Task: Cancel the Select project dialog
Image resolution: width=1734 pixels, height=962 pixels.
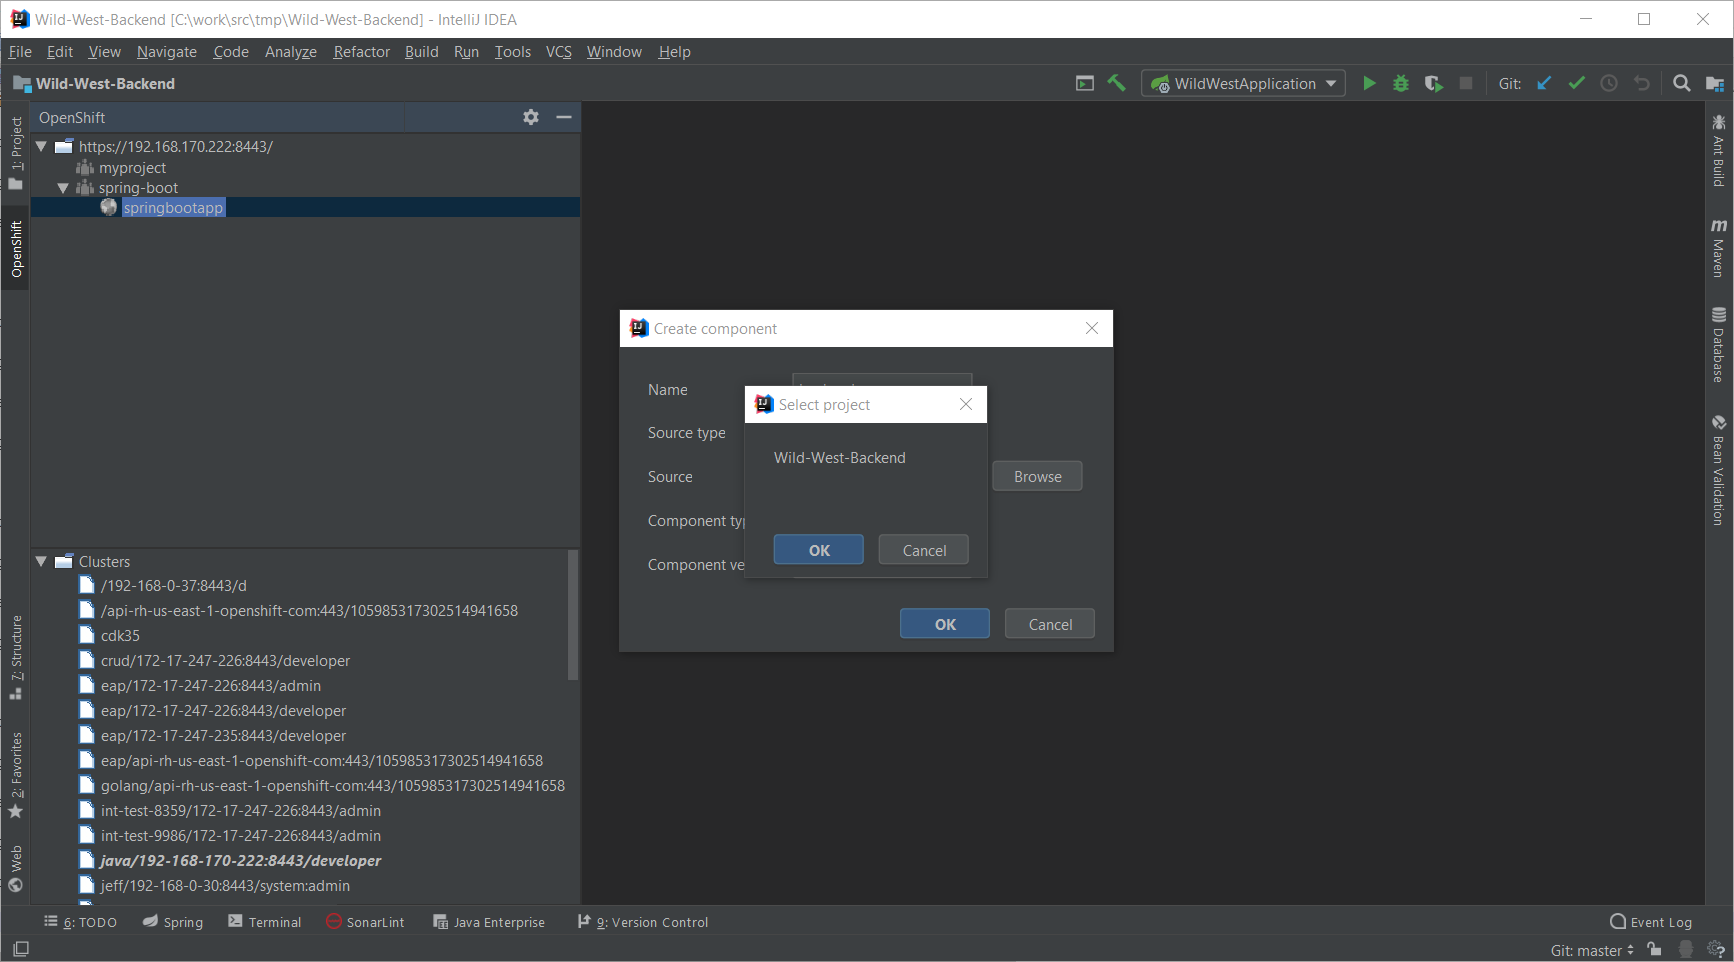Action: pyautogui.click(x=924, y=550)
